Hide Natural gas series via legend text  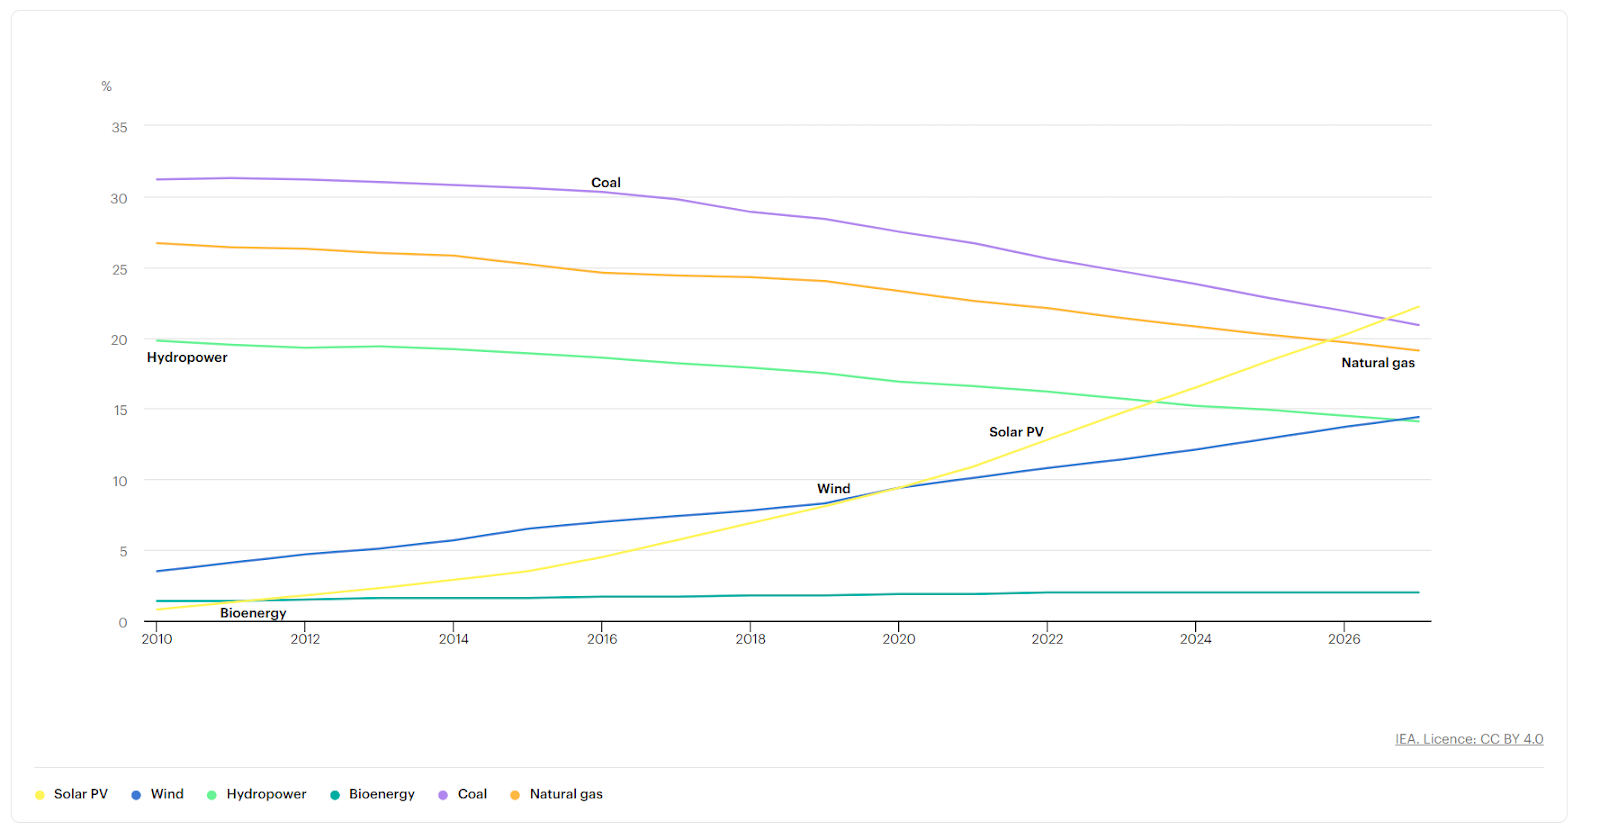[x=566, y=794]
